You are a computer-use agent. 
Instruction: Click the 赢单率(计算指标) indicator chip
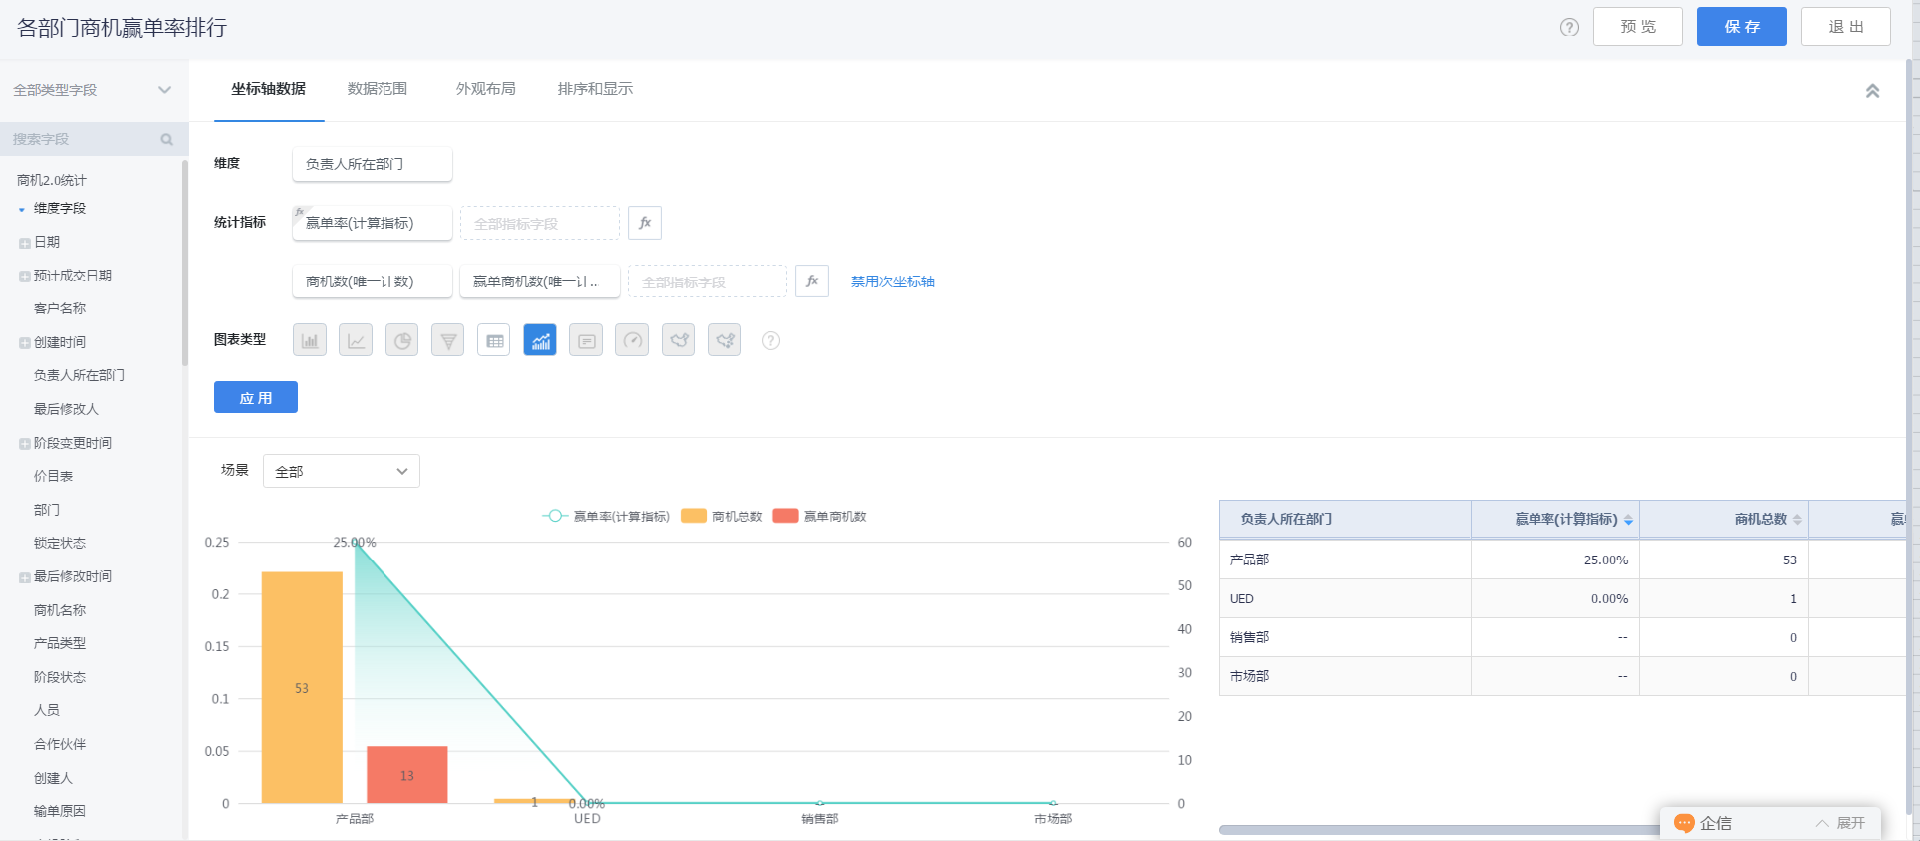click(x=372, y=223)
